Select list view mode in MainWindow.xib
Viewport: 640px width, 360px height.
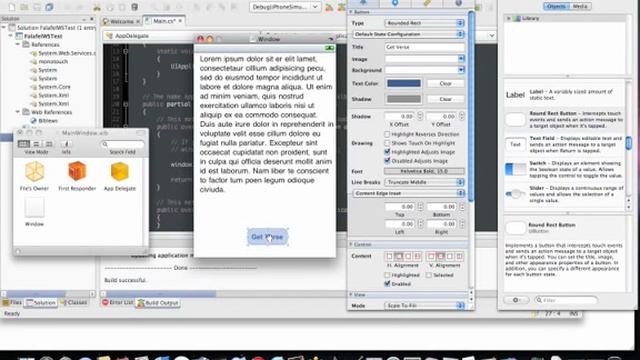pos(36,144)
